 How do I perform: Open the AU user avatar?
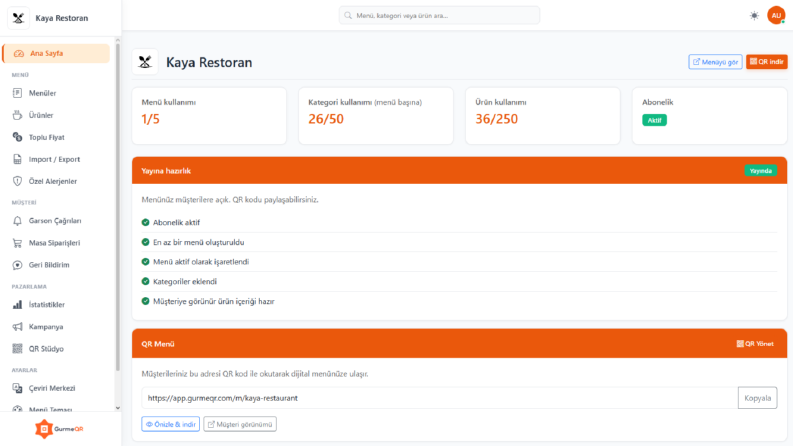point(776,15)
